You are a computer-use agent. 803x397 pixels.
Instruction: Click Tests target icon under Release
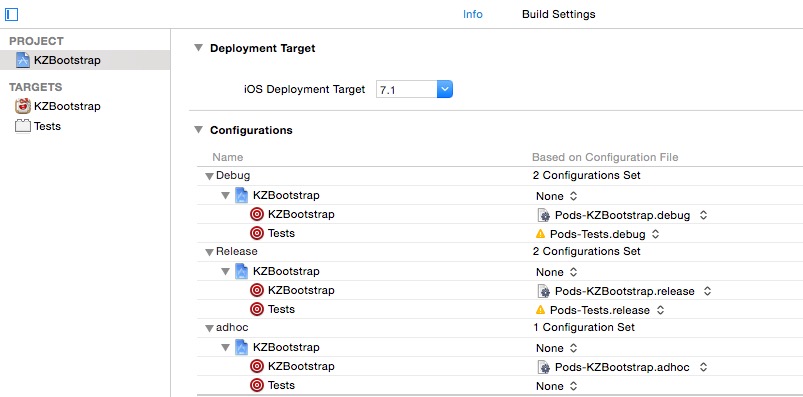pos(257,309)
